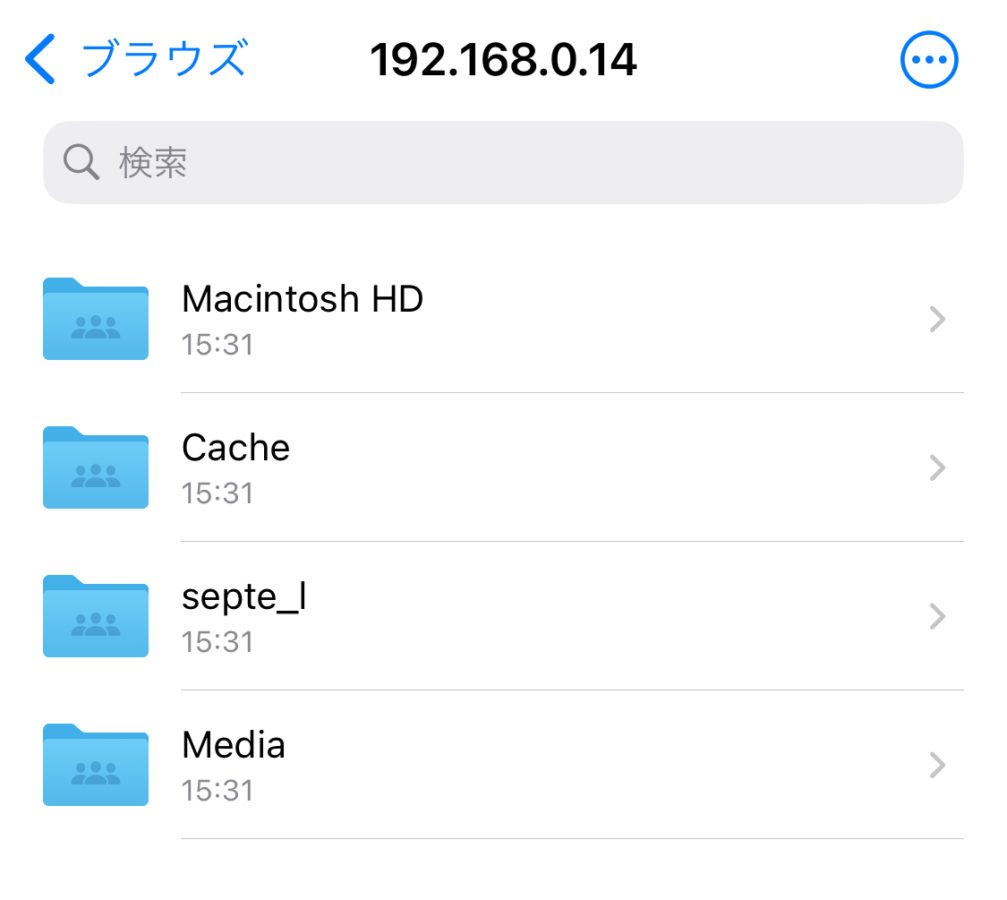The image size is (1007, 900).
Task: Select the septe_l name label
Action: click(x=244, y=596)
